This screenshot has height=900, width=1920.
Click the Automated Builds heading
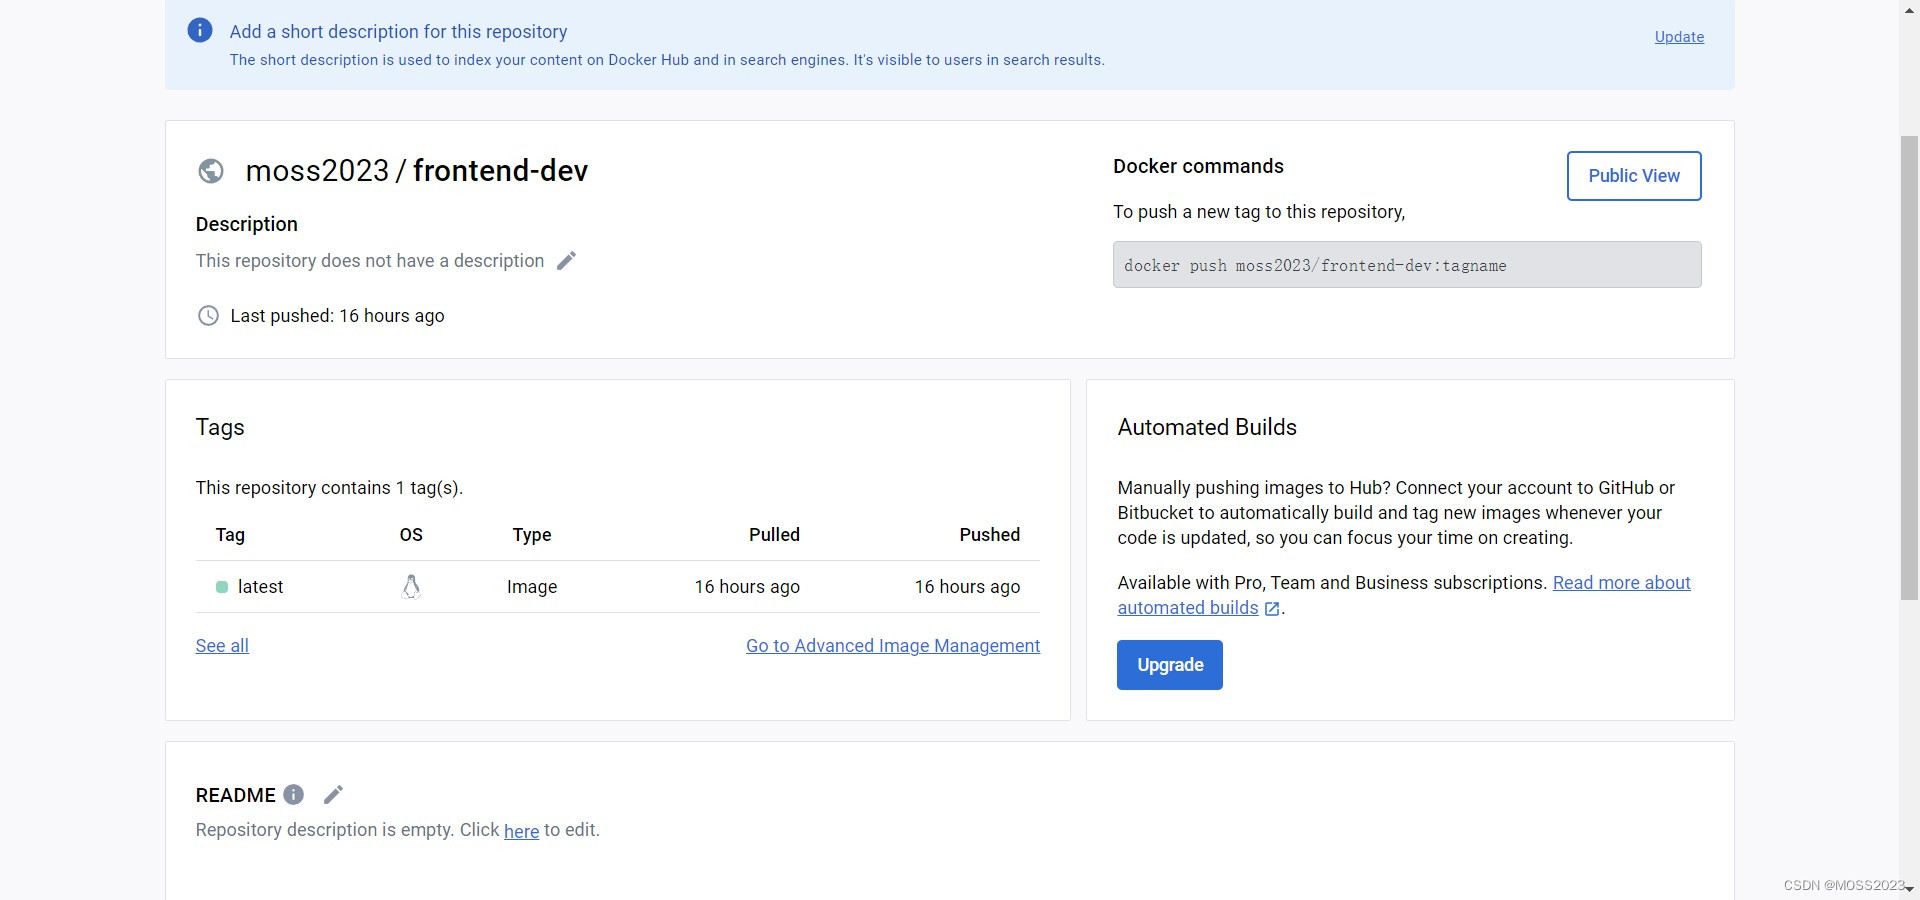[1207, 427]
